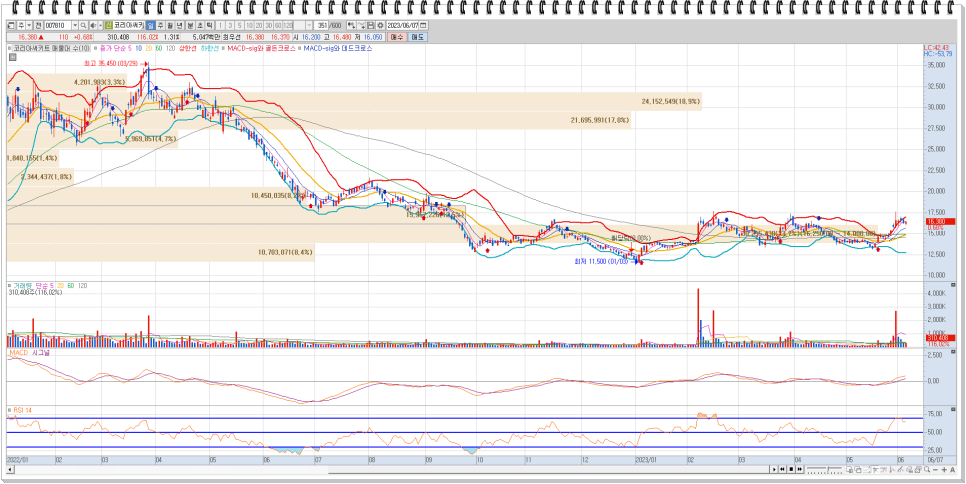966x484 pixels.
Task: Click the small grid icon under legend
Action: (12, 57)
